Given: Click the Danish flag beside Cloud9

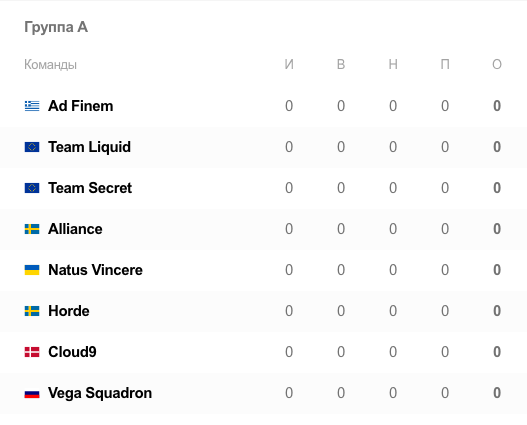Looking at the screenshot, I should [32, 352].
